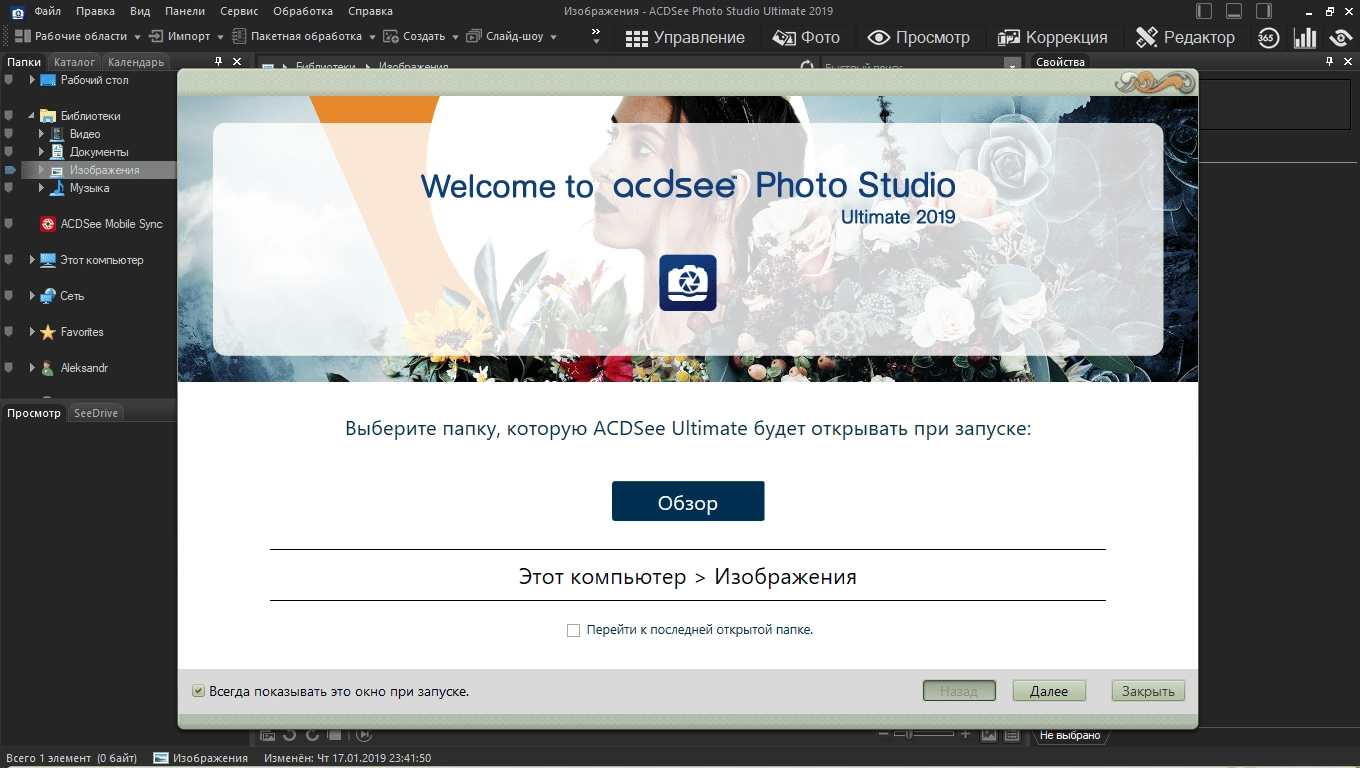
Task: Switch to the Календарь tab
Action: [x=136, y=62]
